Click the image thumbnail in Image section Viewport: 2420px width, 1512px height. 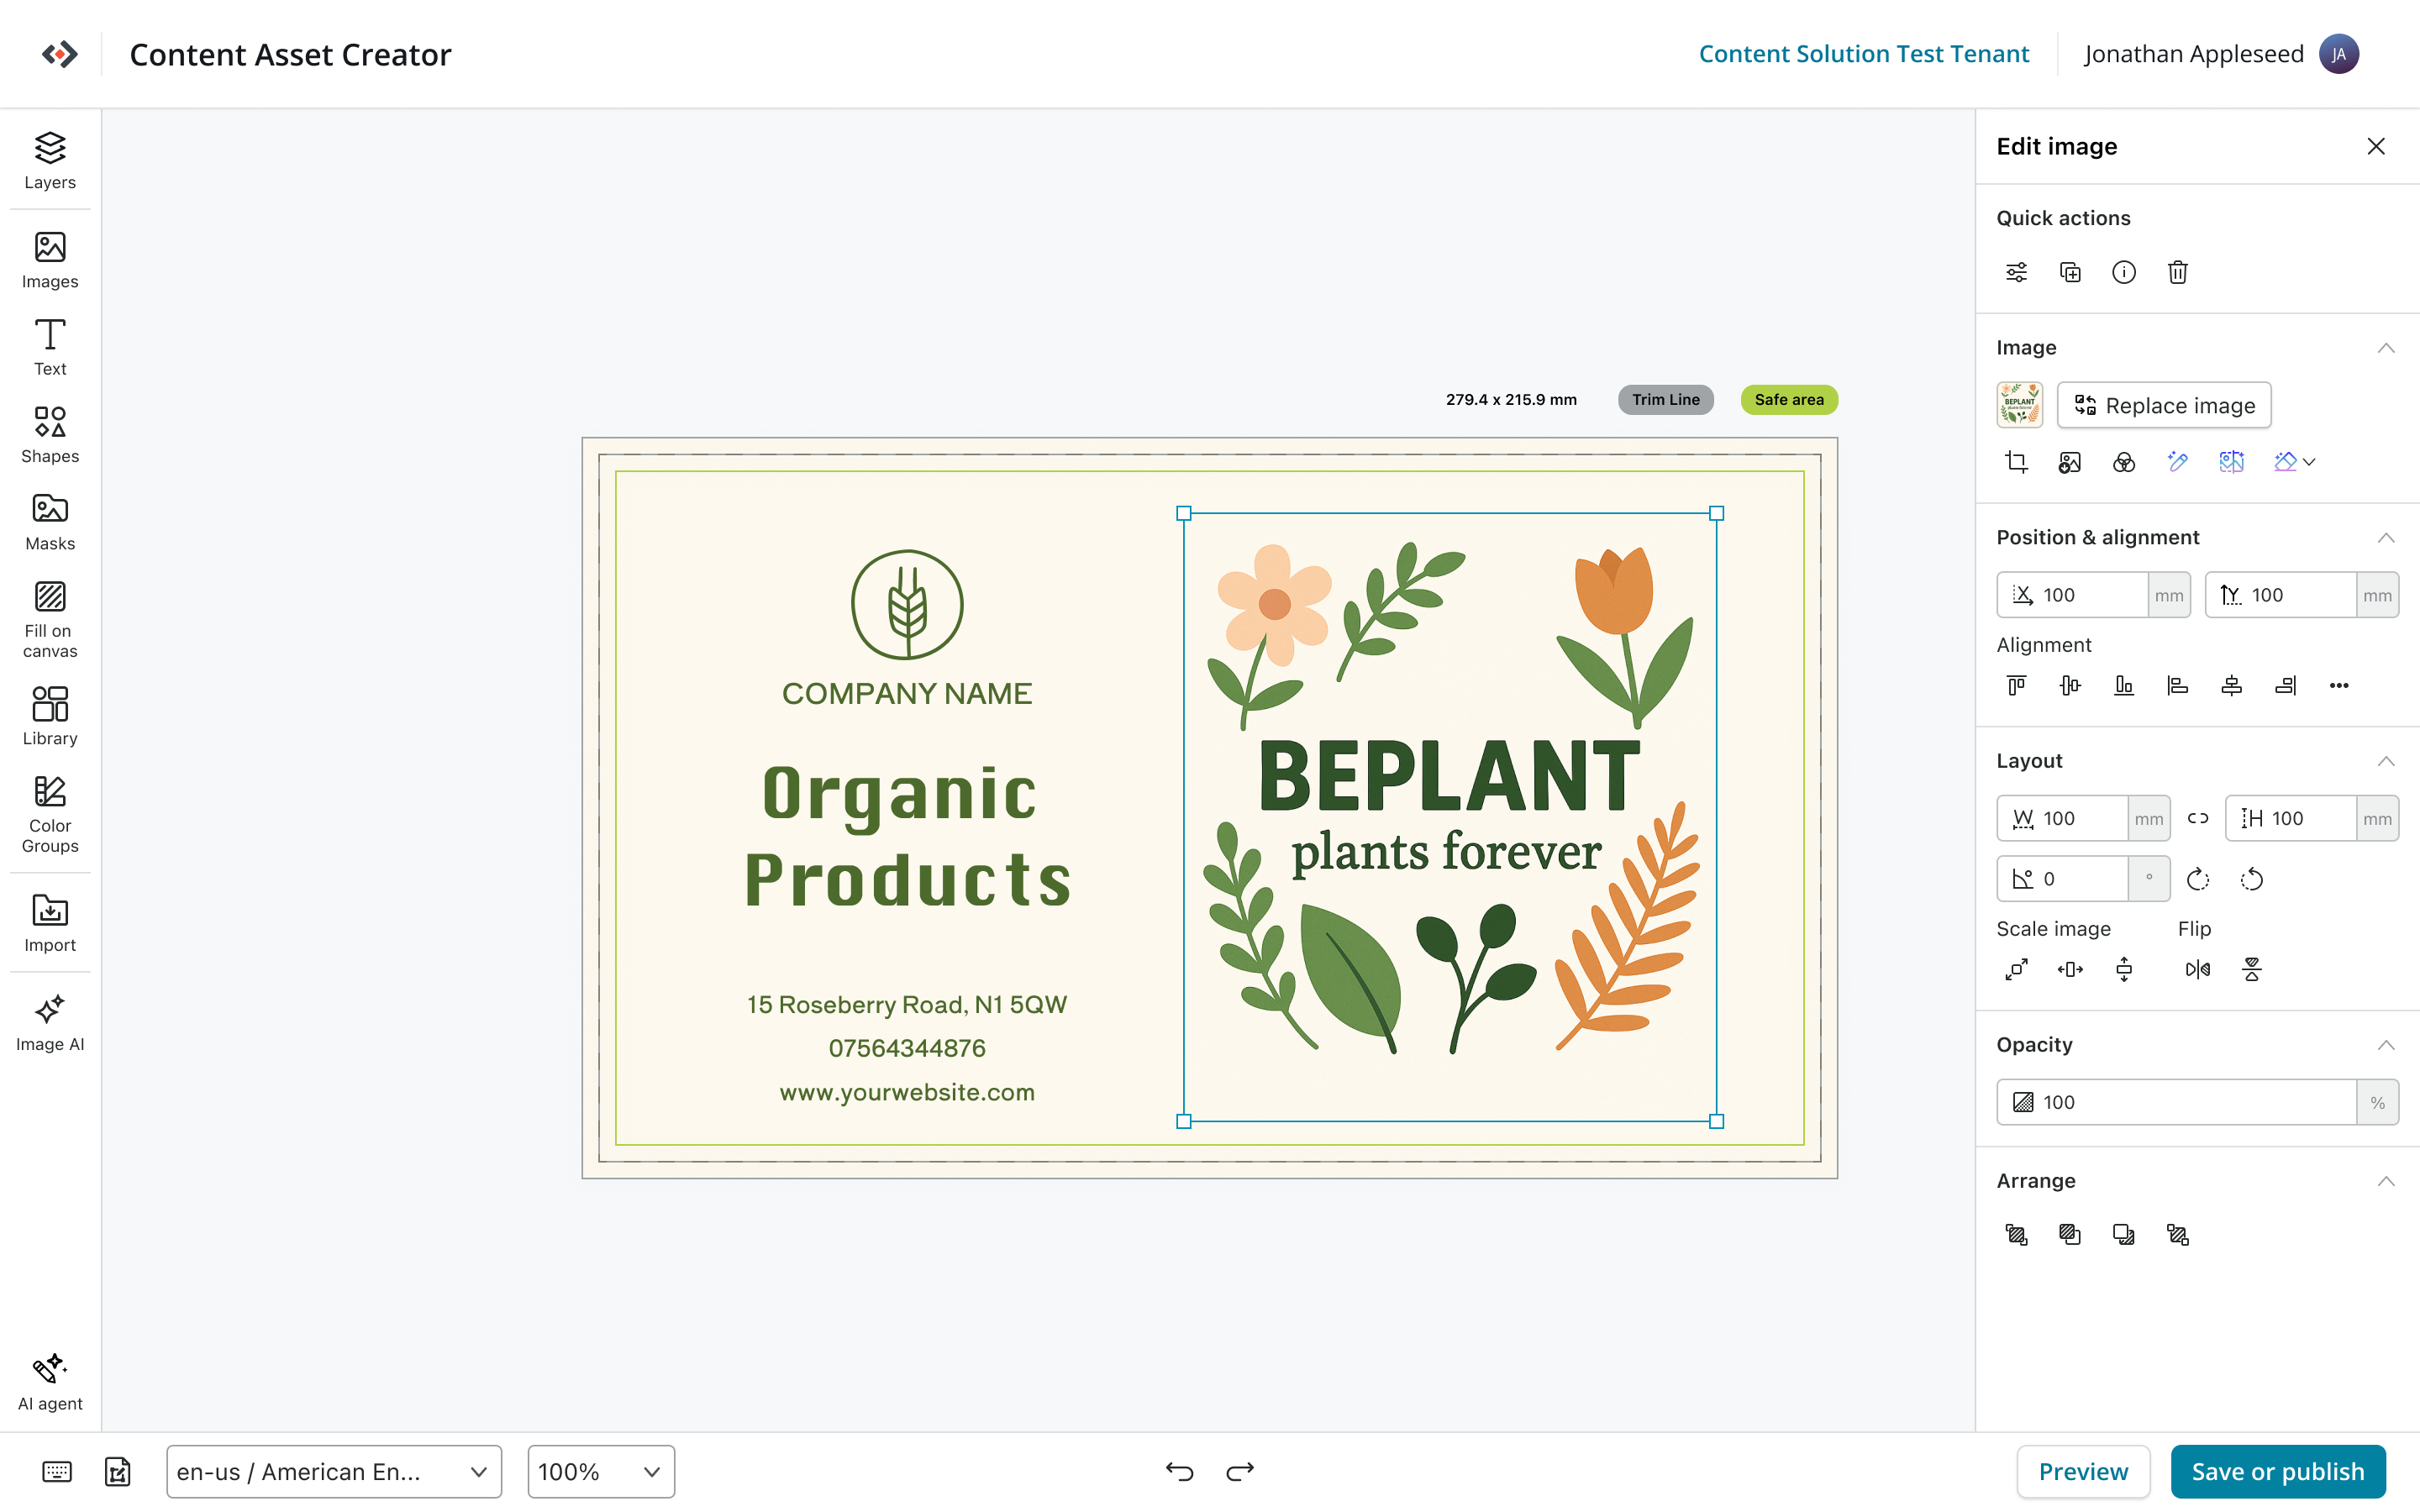pos(2020,405)
